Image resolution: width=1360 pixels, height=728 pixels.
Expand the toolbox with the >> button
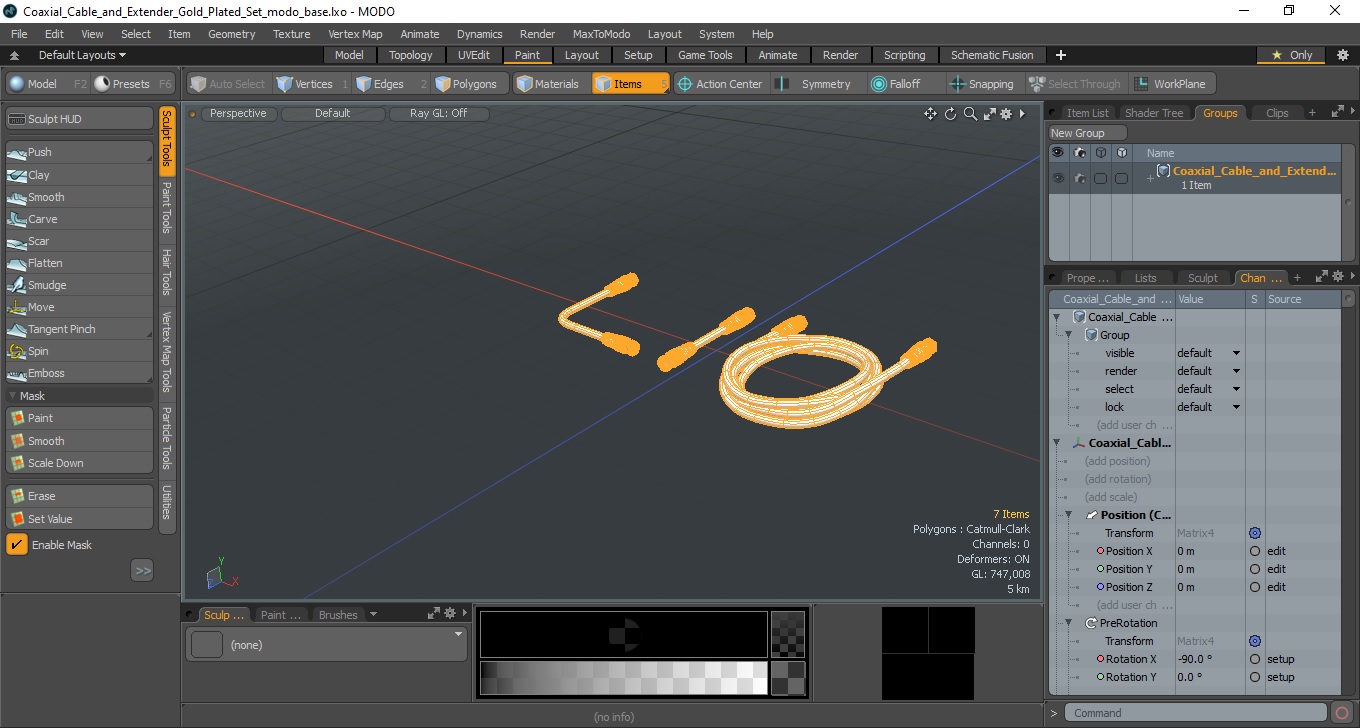point(142,570)
